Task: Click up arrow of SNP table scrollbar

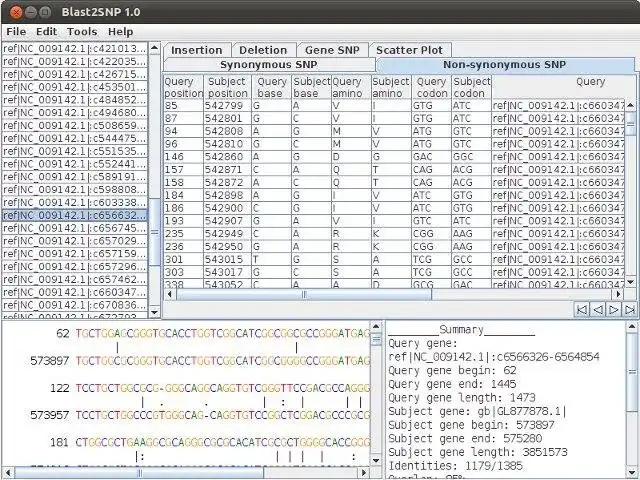Action: pos(630,105)
